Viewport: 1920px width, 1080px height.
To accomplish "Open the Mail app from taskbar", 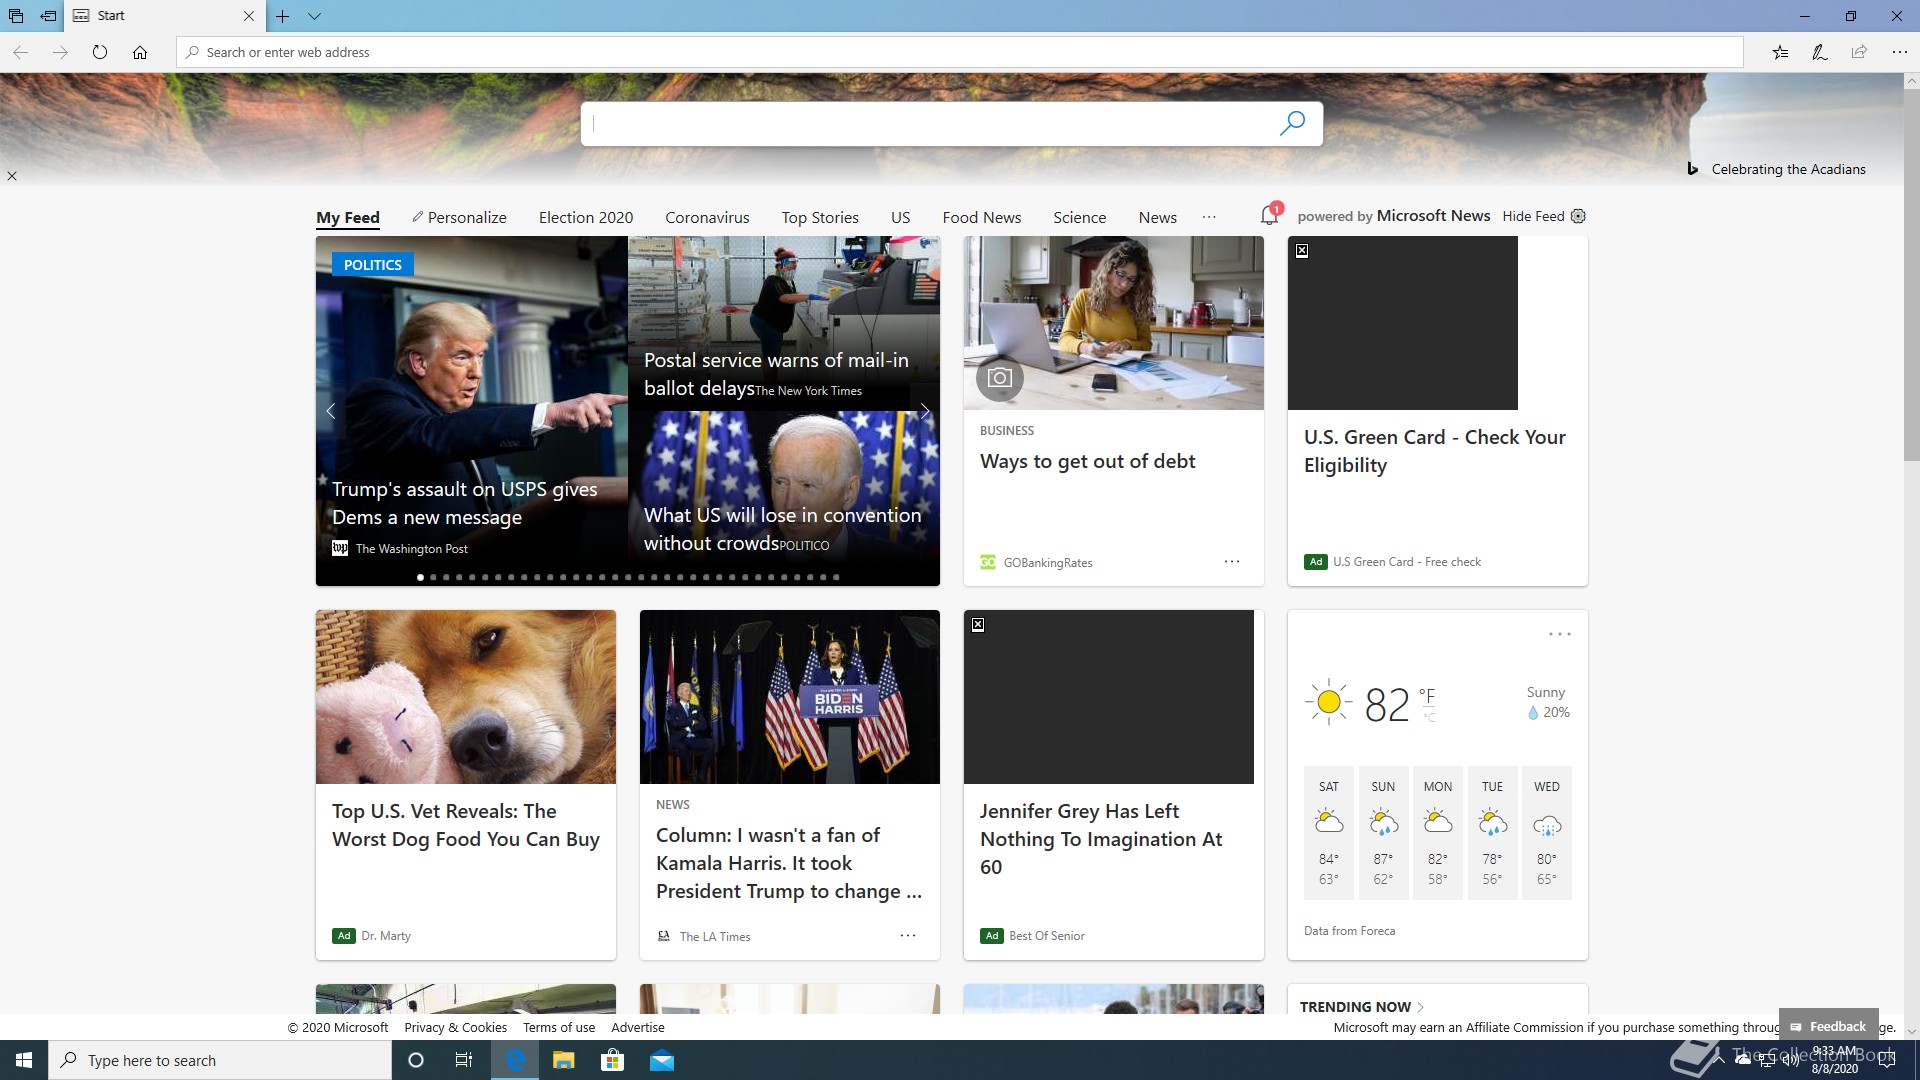I will tap(661, 1060).
